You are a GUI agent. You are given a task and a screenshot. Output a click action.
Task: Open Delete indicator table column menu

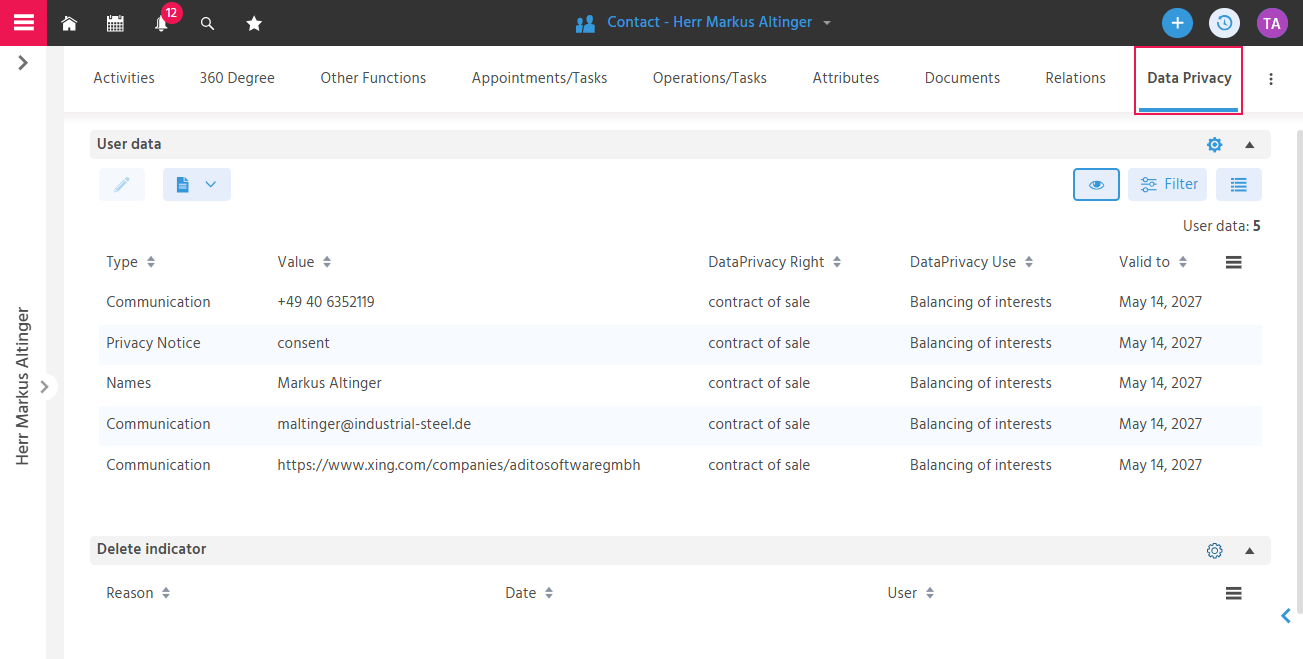[1233, 593]
